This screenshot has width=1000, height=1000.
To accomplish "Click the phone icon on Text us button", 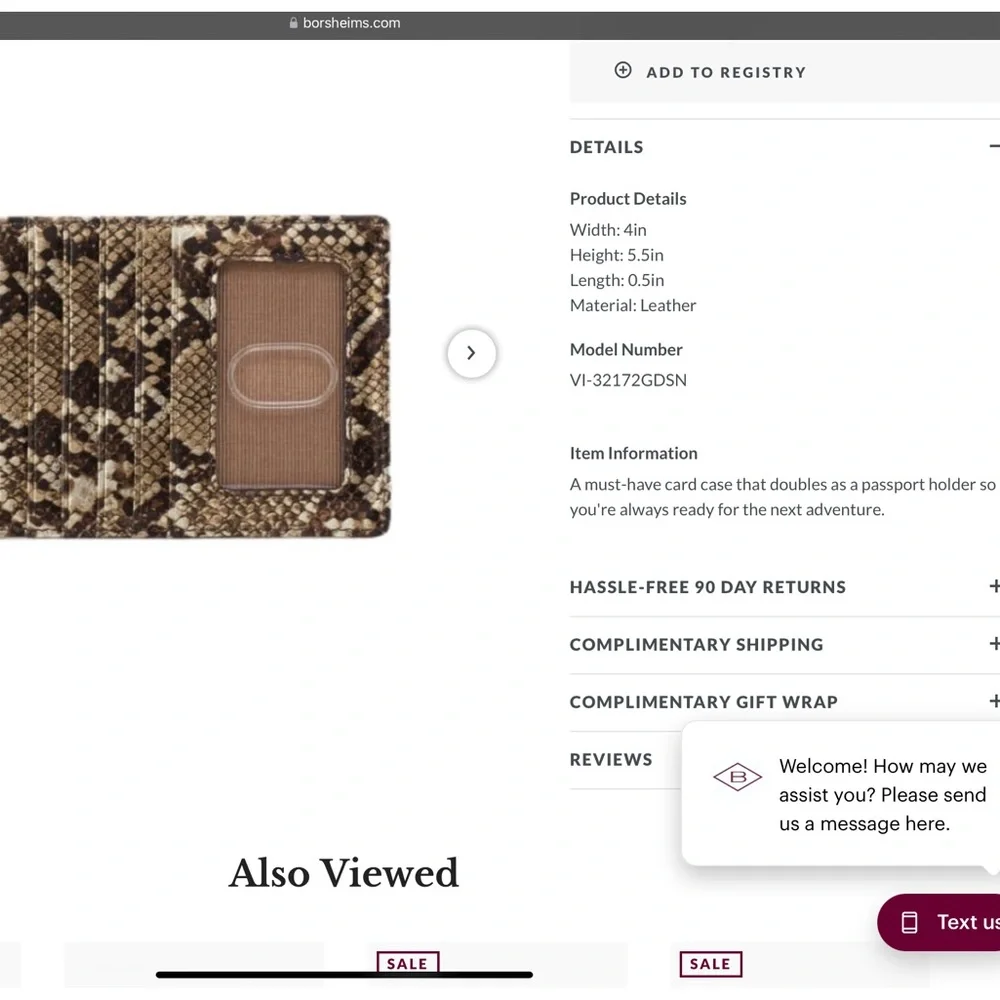I will [909, 922].
